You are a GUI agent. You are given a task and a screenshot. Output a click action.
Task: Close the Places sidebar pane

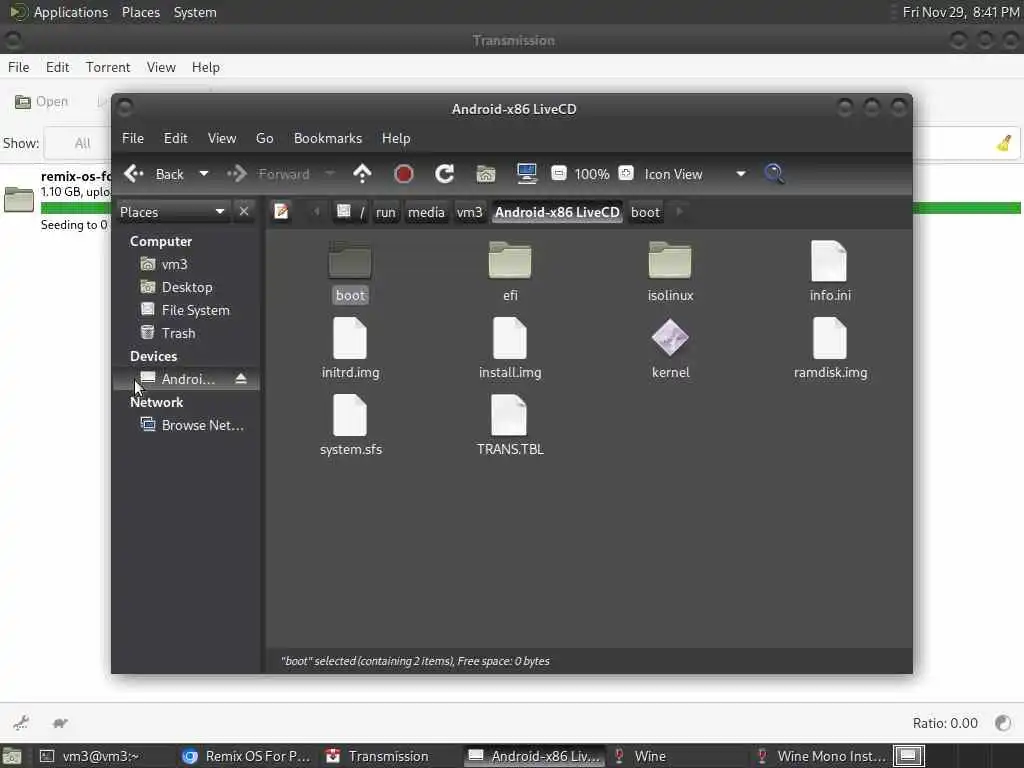point(244,212)
